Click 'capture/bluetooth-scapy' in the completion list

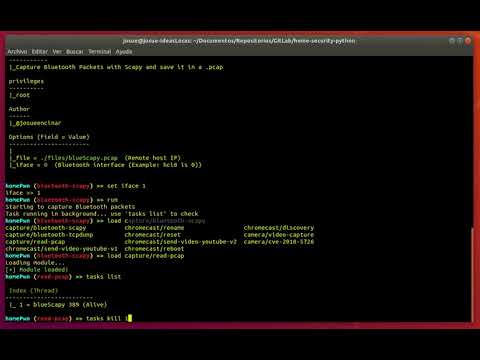pos(46,228)
